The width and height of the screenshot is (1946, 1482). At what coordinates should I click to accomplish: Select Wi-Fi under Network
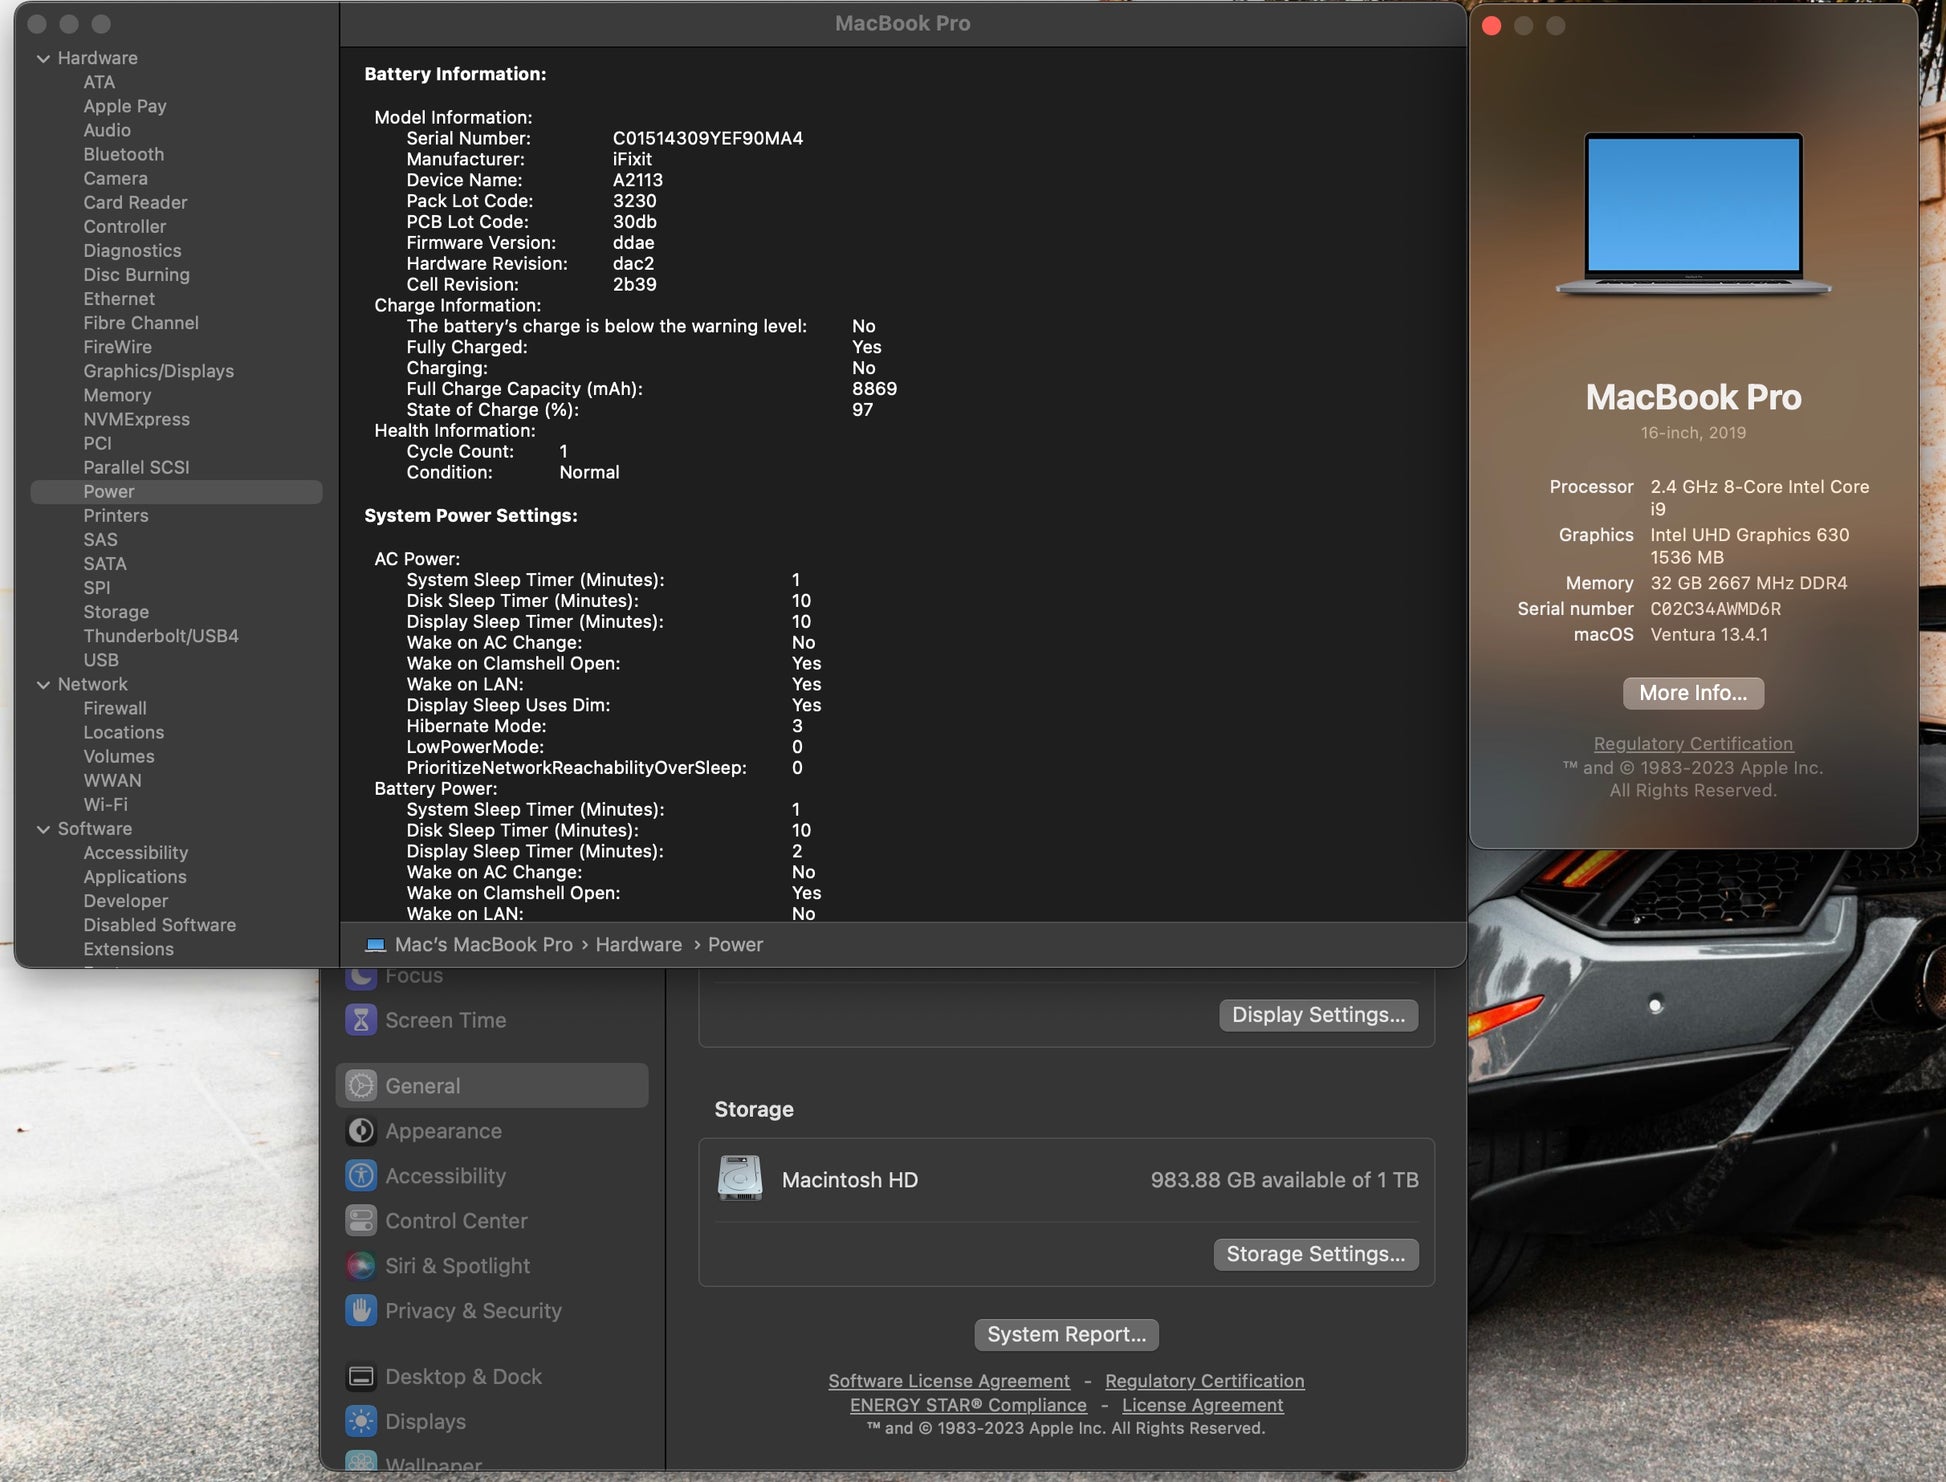pyautogui.click(x=105, y=805)
